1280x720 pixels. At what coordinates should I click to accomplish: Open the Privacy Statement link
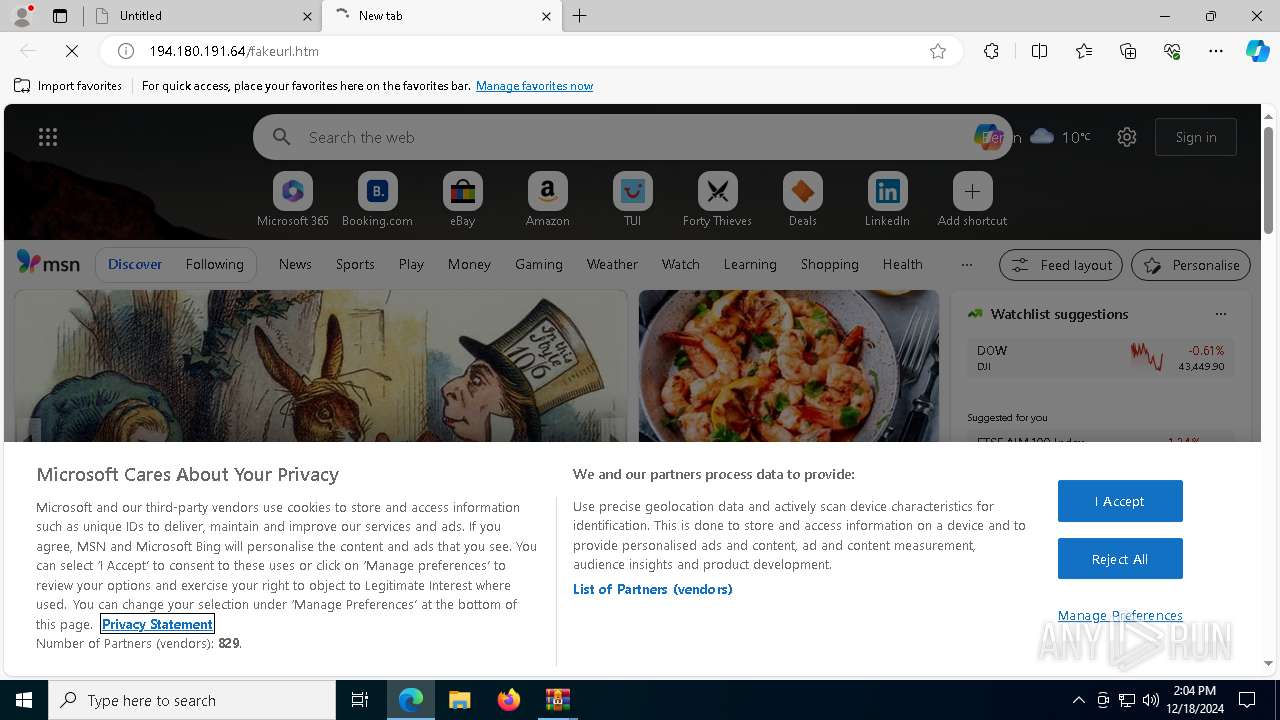[x=157, y=624]
